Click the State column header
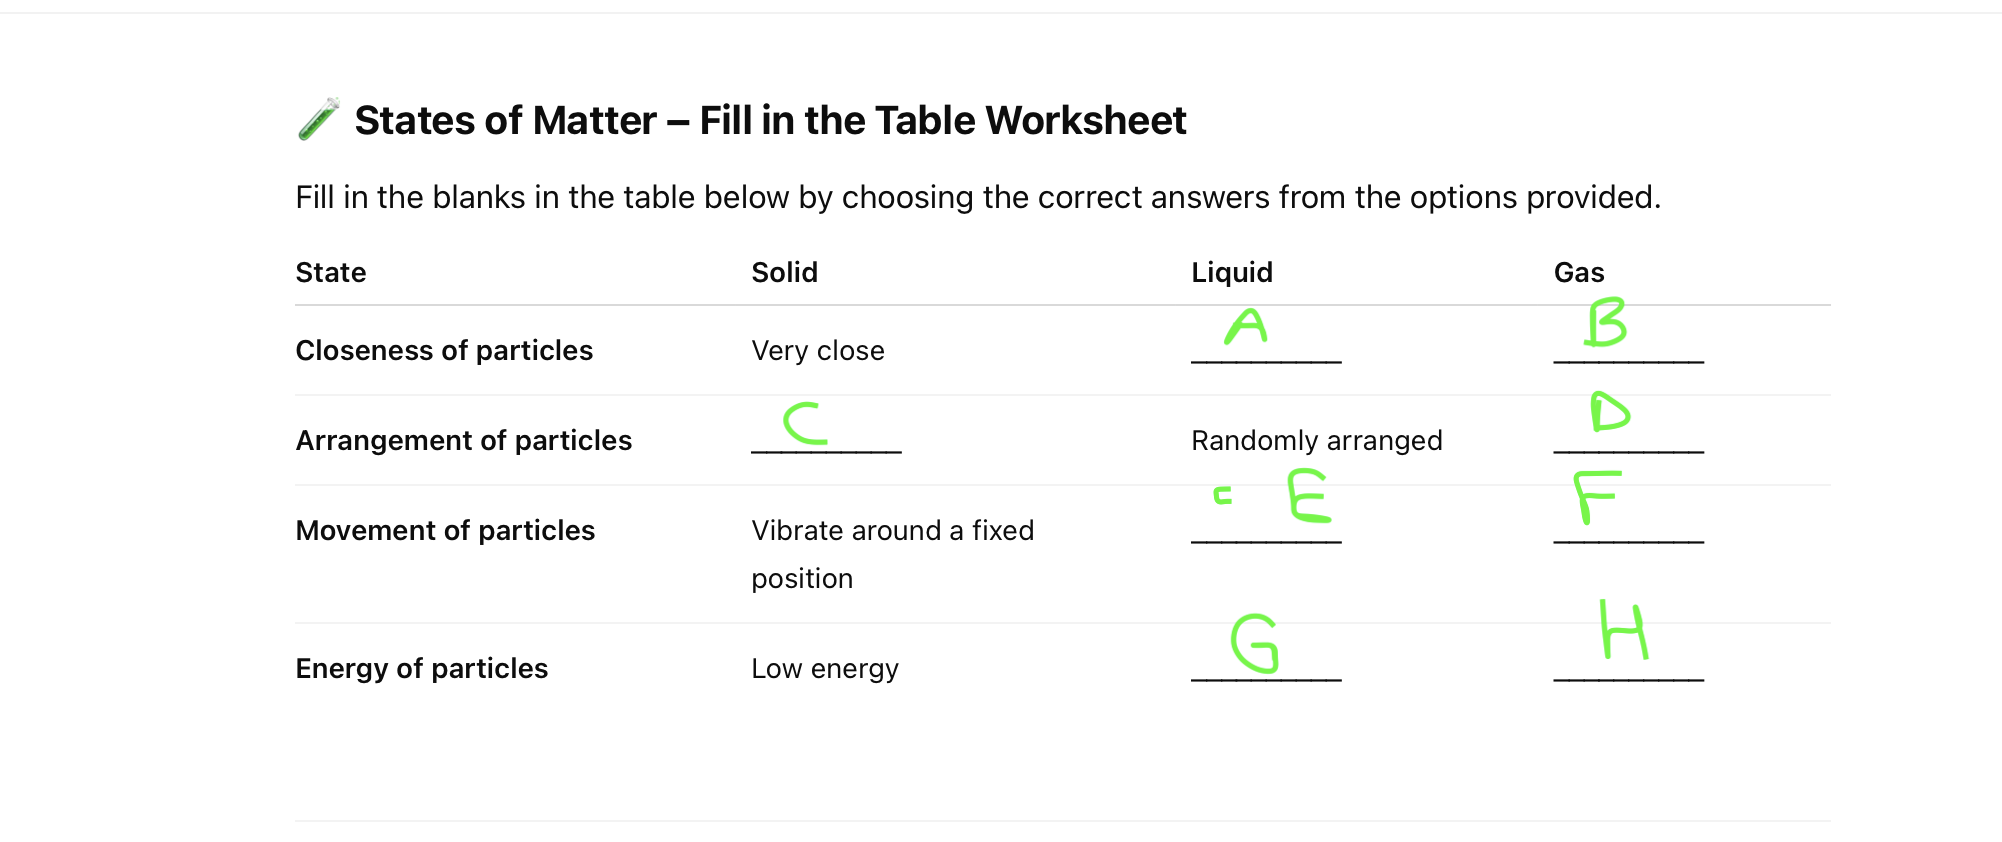The image size is (2002, 842). [x=331, y=272]
